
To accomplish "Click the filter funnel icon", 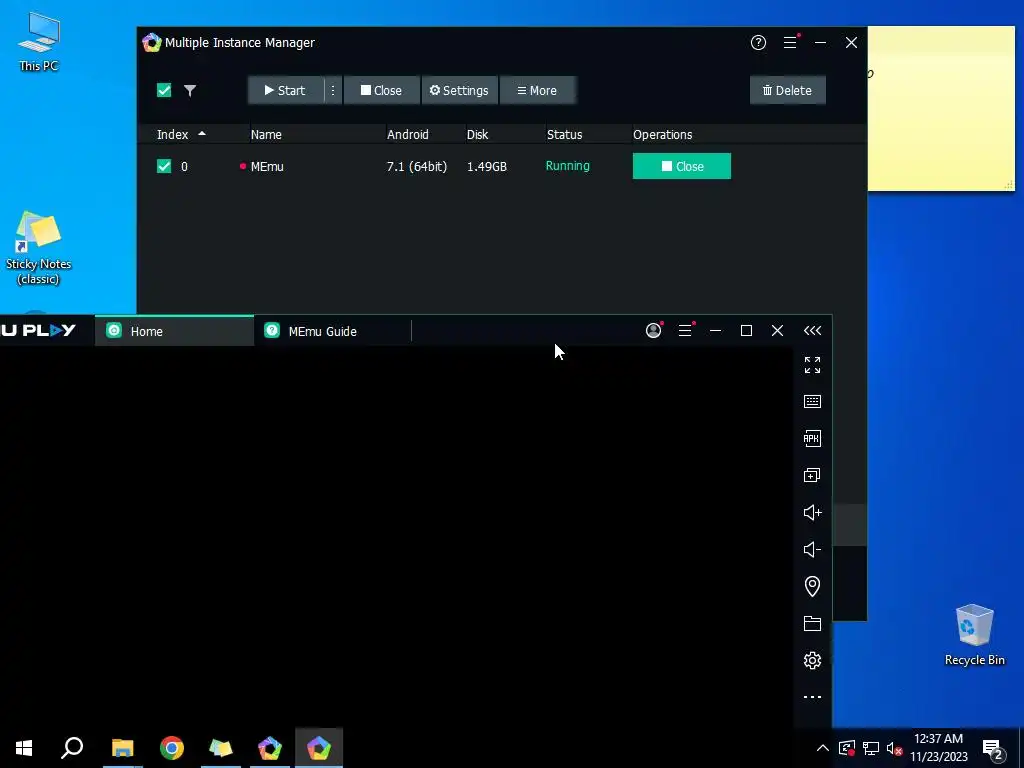I will (190, 91).
